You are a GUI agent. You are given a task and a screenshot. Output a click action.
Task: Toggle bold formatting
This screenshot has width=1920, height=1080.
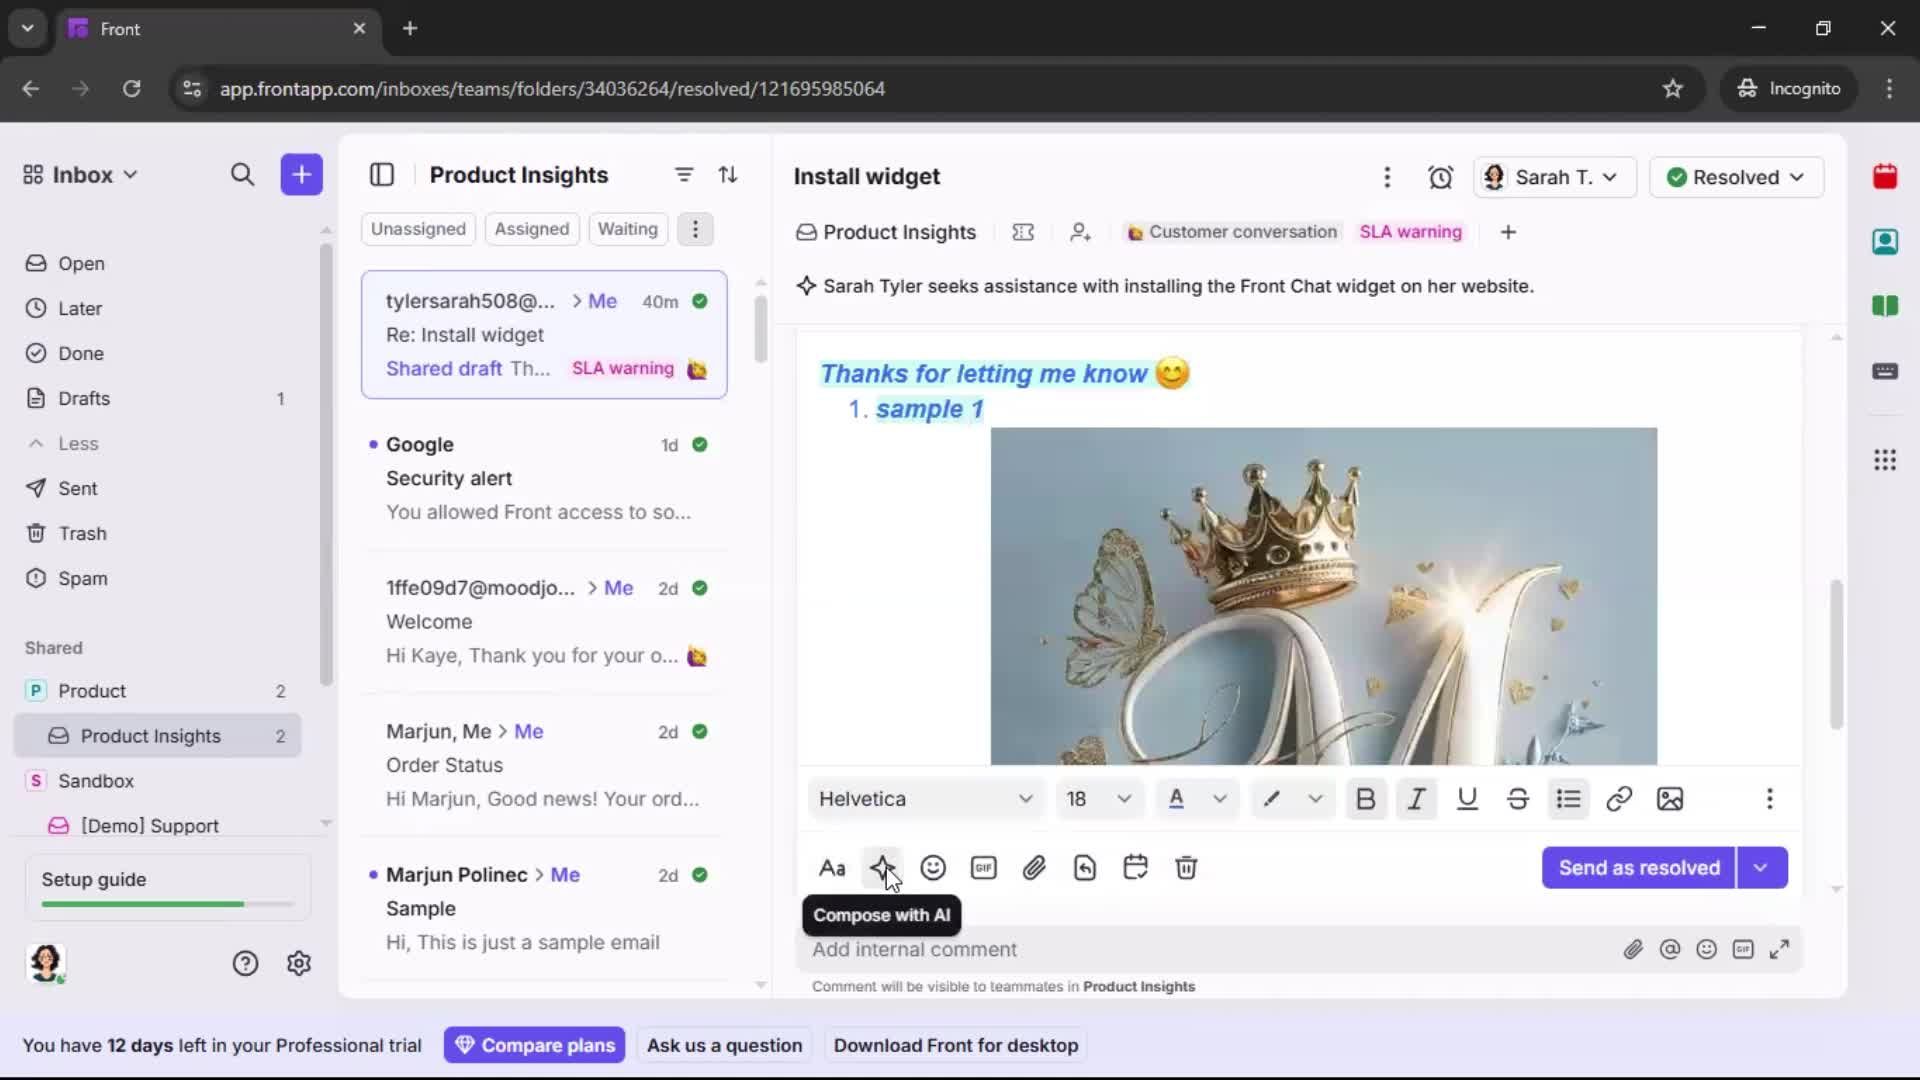click(1366, 799)
